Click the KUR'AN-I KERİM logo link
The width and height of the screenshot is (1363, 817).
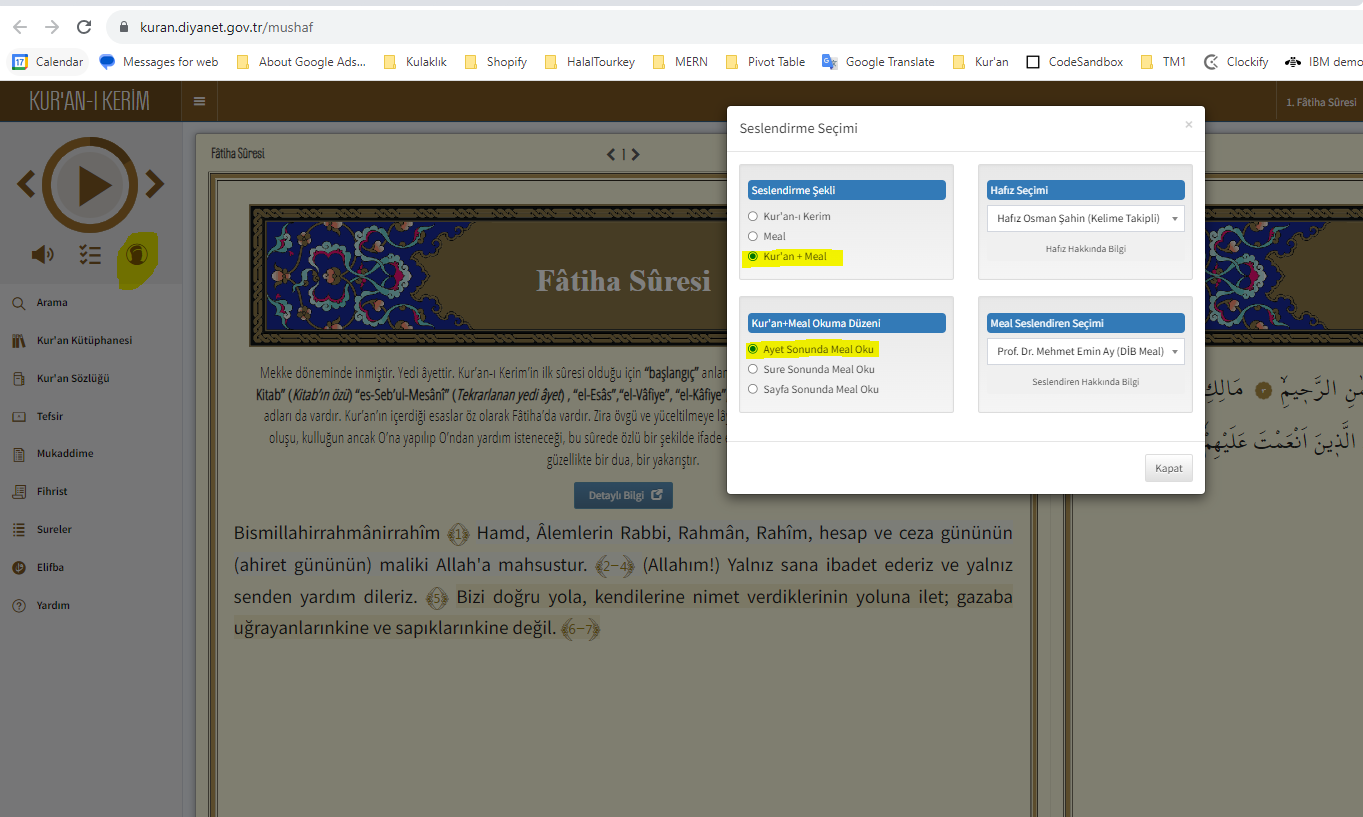[90, 101]
